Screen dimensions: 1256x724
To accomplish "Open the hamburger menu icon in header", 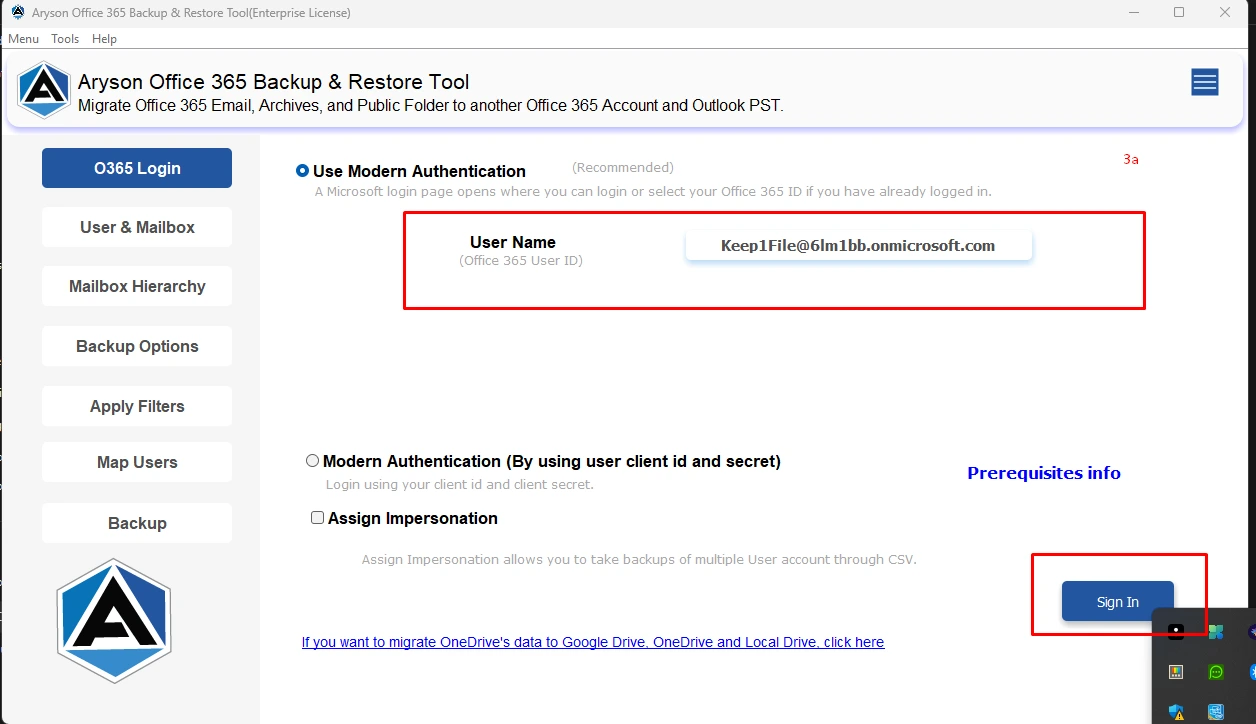I will pyautogui.click(x=1204, y=82).
